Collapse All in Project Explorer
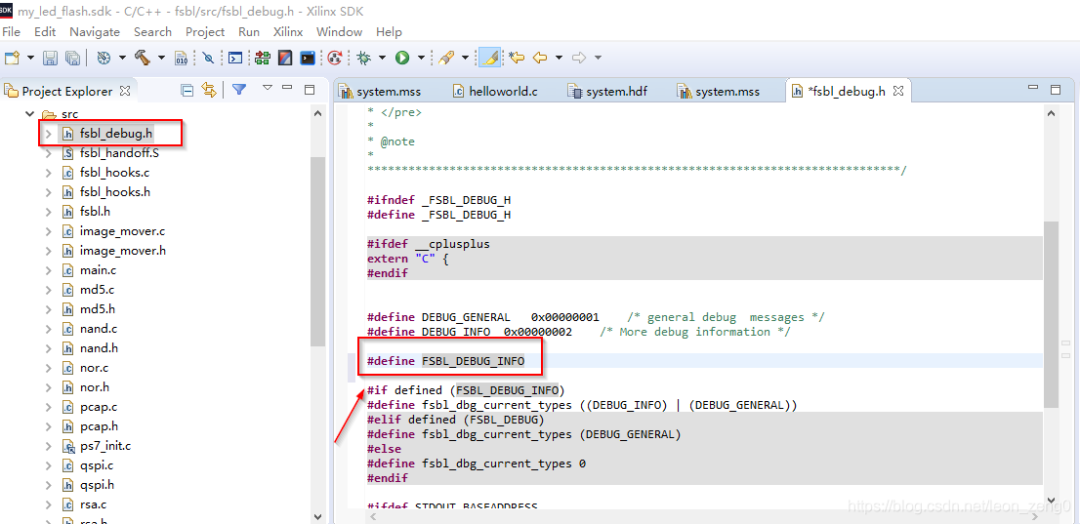Screen dimensions: 1080x524 187,90
